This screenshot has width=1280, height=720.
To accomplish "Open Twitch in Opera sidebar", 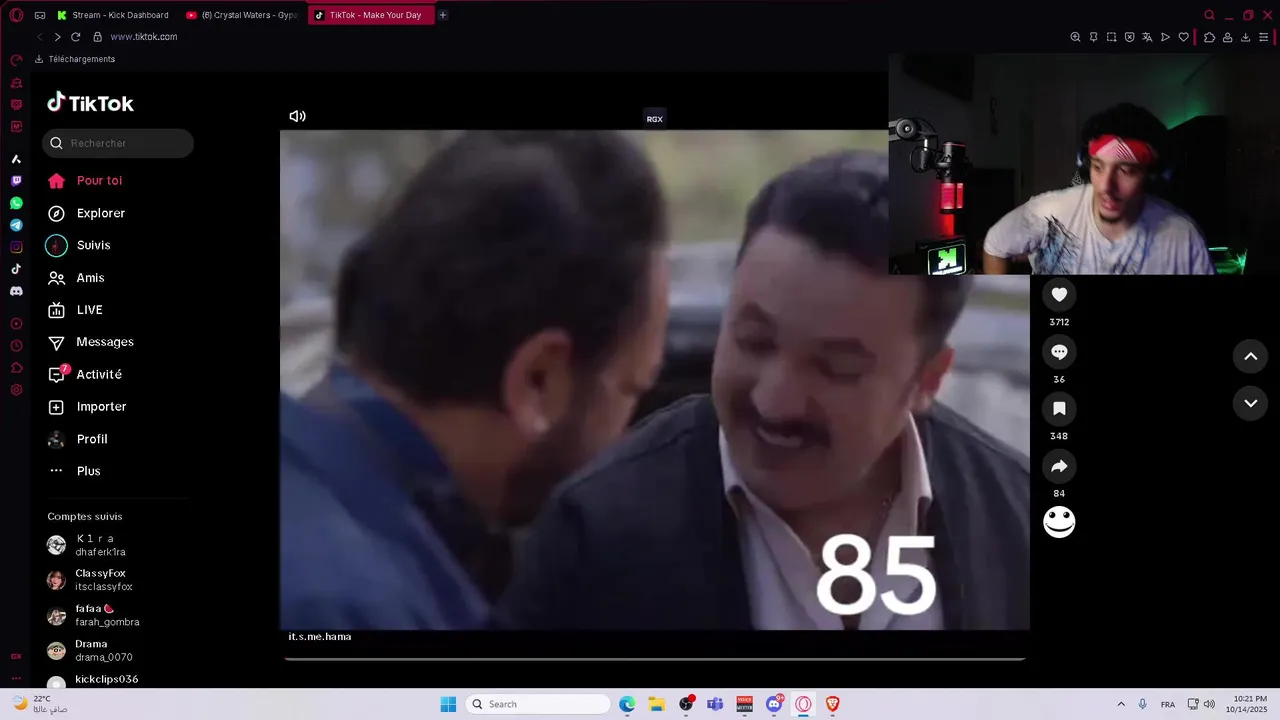I will [x=16, y=181].
